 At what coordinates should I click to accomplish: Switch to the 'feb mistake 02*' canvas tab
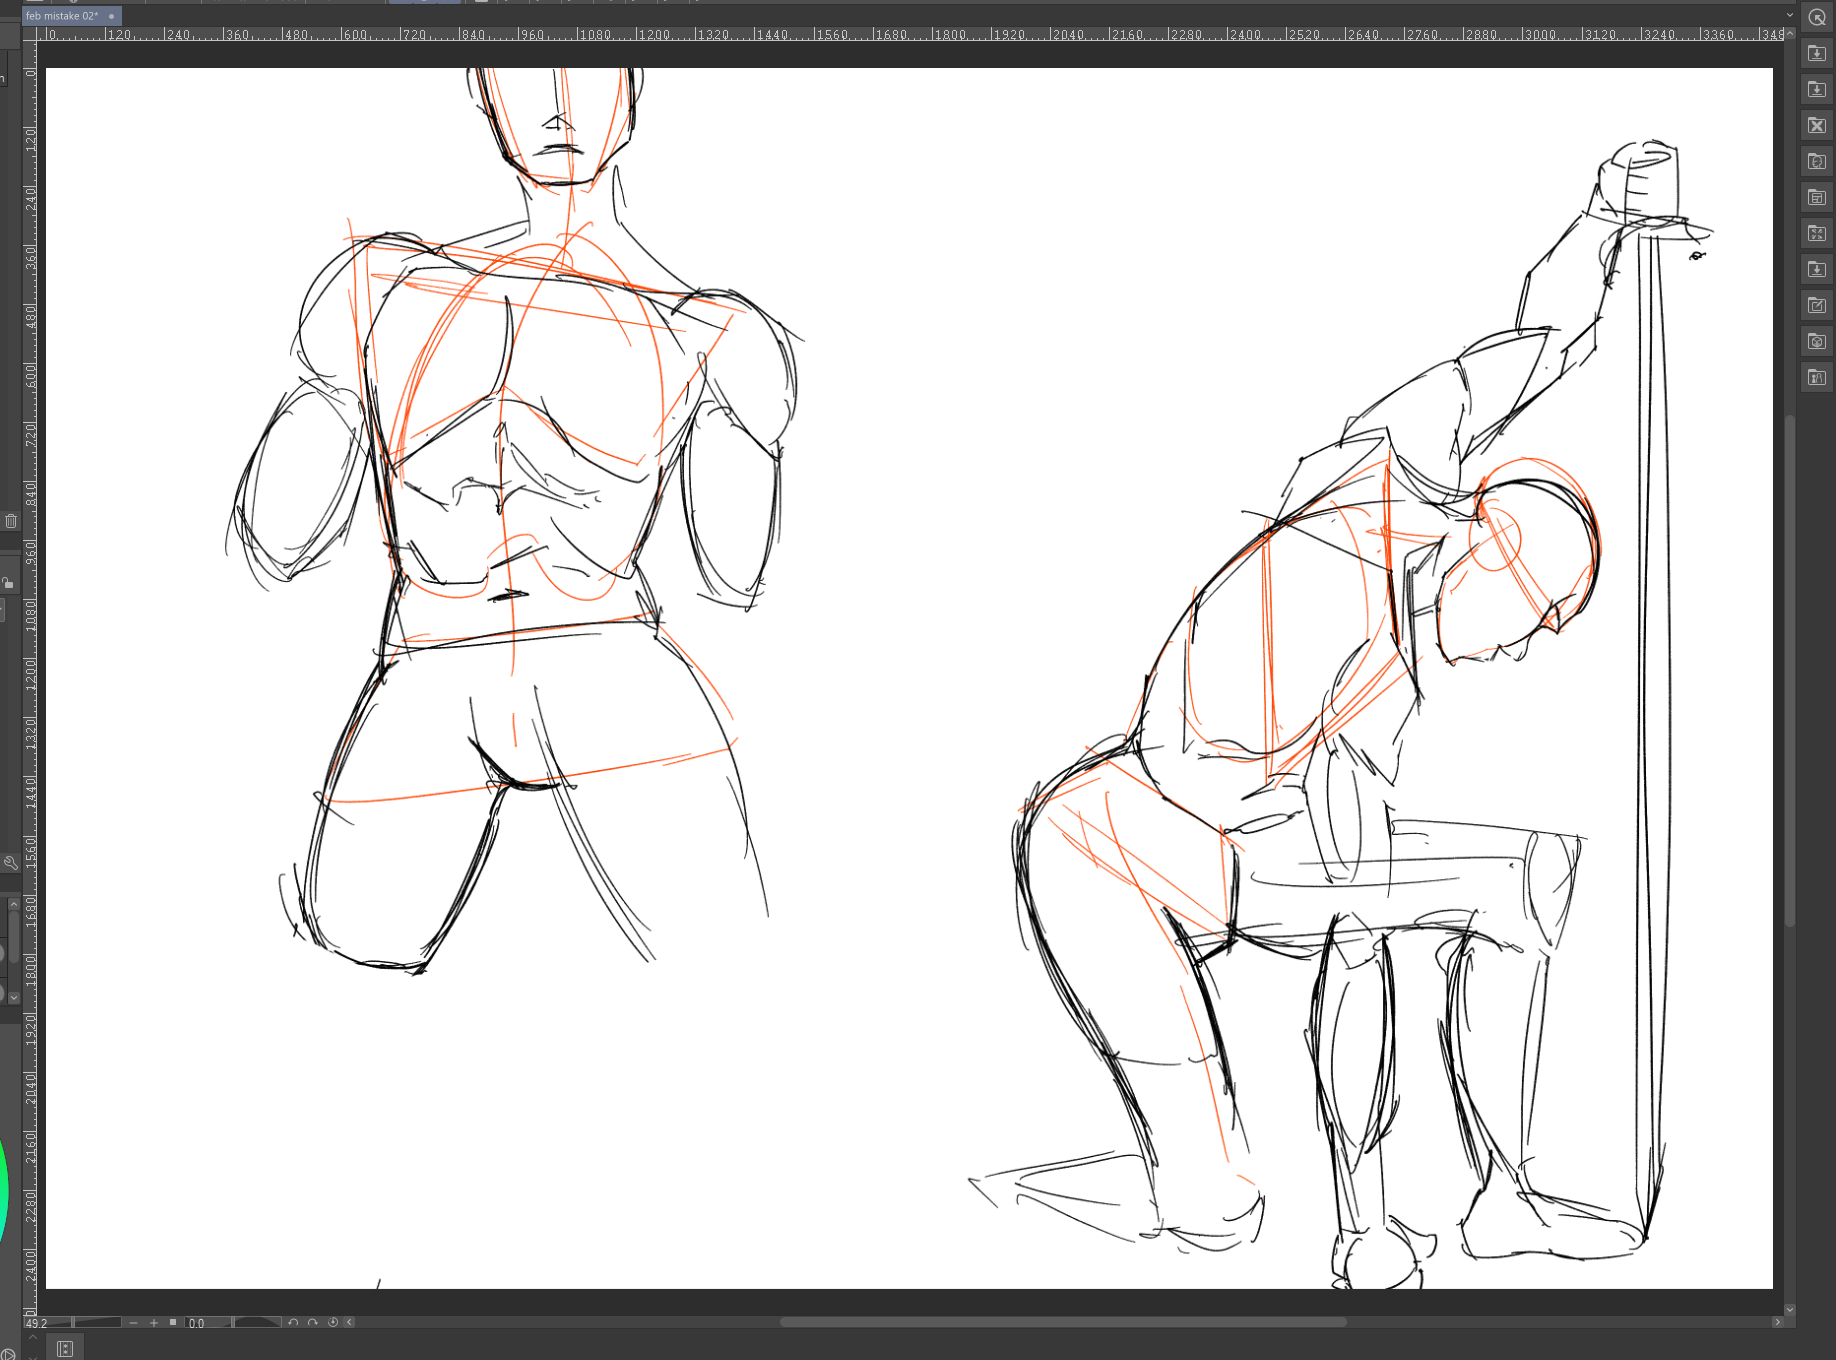click(62, 16)
